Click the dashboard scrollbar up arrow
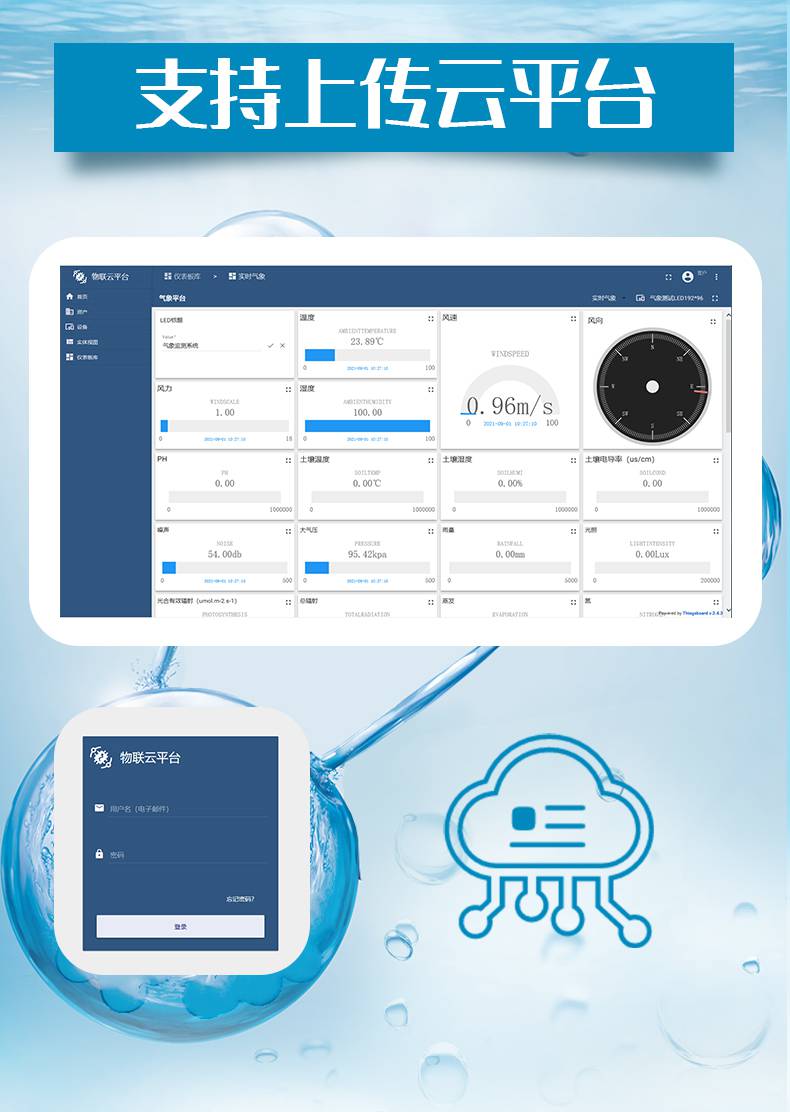This screenshot has width=790, height=1112. click(x=728, y=315)
